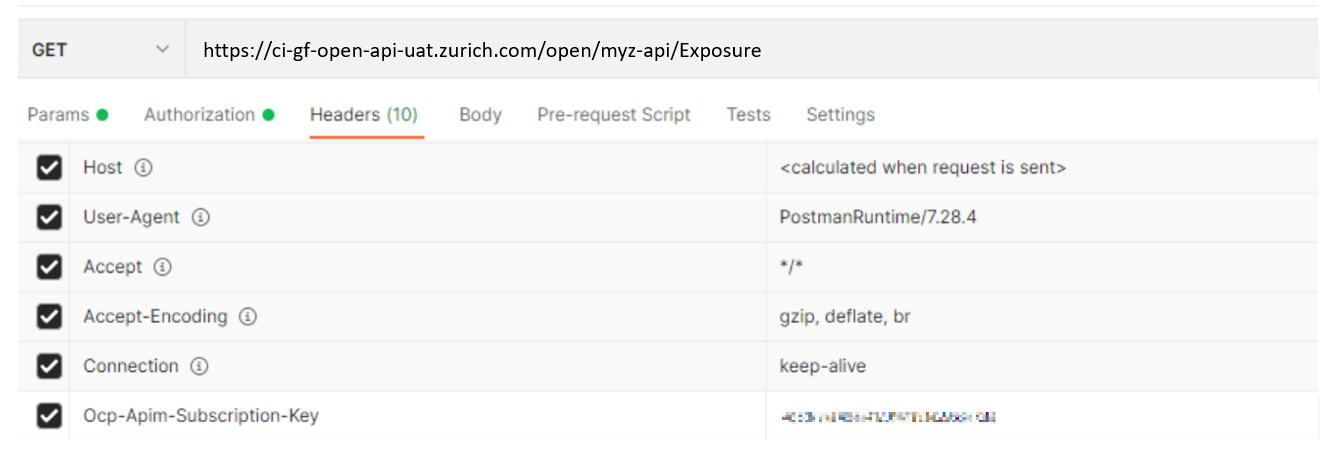1323x454 pixels.
Task: Open the GET method dropdown
Action: [x=100, y=50]
